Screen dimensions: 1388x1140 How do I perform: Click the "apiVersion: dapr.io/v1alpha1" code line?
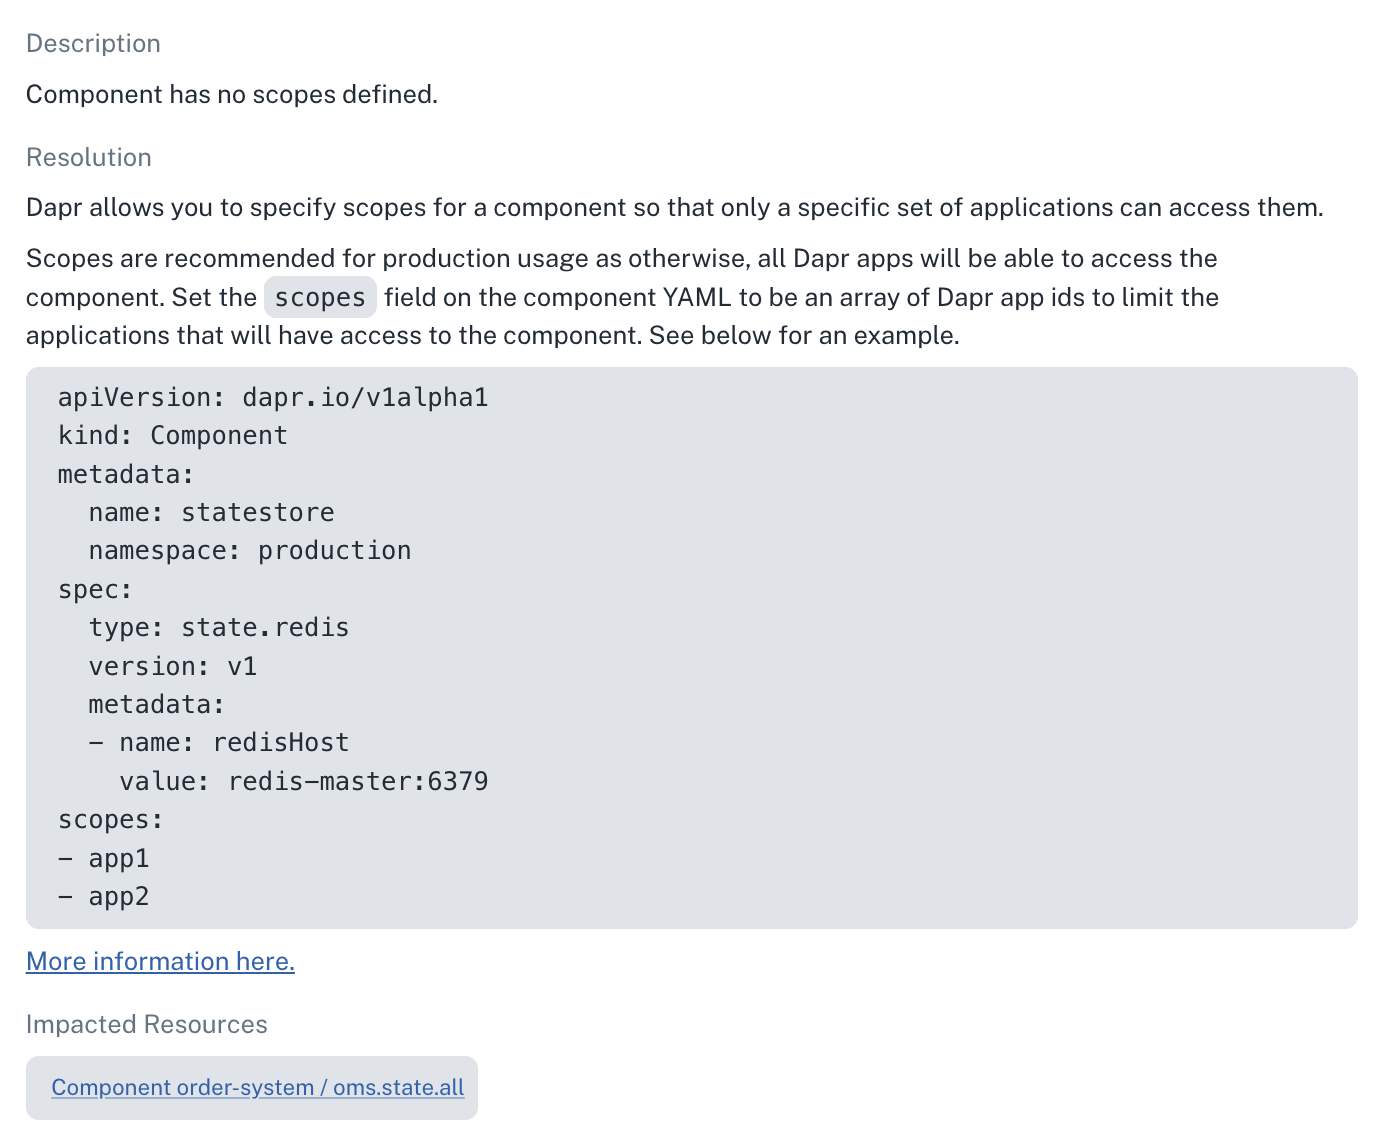click(273, 397)
